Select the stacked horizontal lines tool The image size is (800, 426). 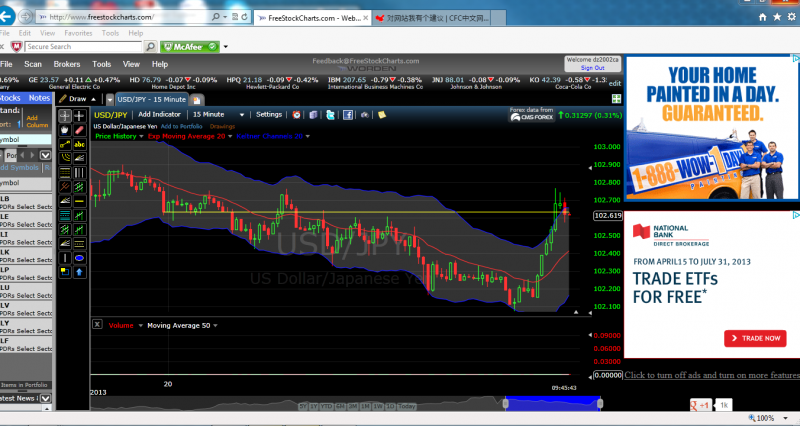[65, 173]
